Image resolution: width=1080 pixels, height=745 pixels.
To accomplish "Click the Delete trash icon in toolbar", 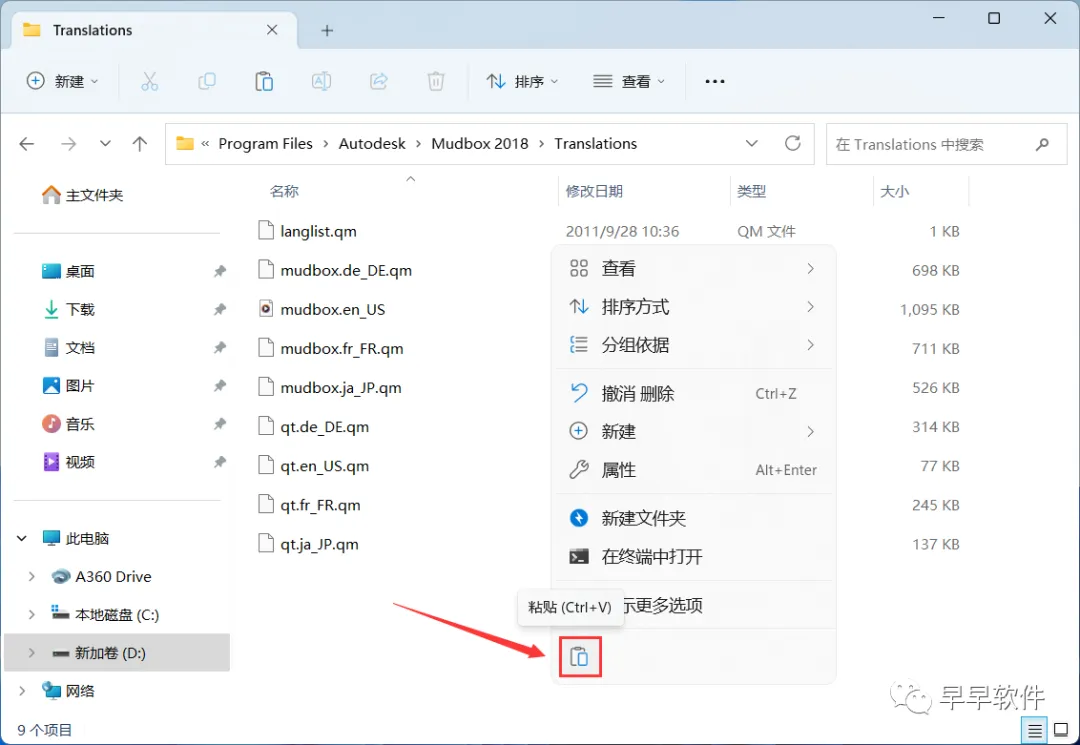I will (435, 81).
